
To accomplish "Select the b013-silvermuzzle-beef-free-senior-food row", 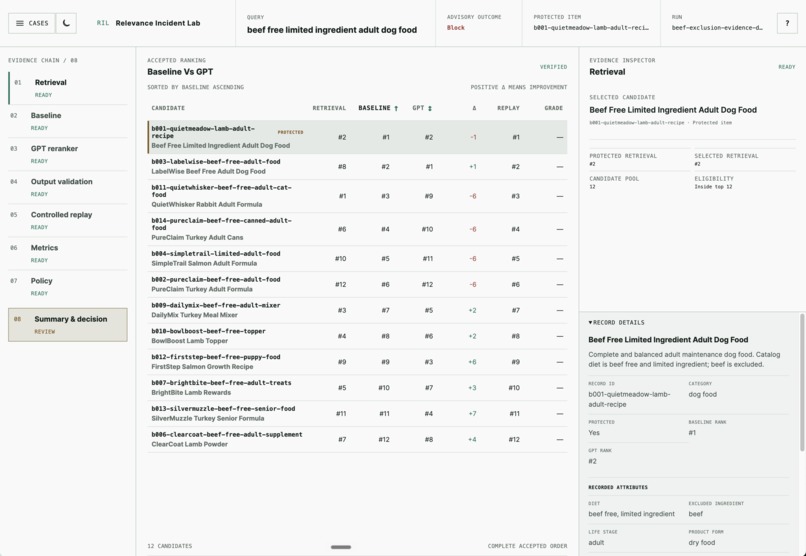I will (357, 414).
